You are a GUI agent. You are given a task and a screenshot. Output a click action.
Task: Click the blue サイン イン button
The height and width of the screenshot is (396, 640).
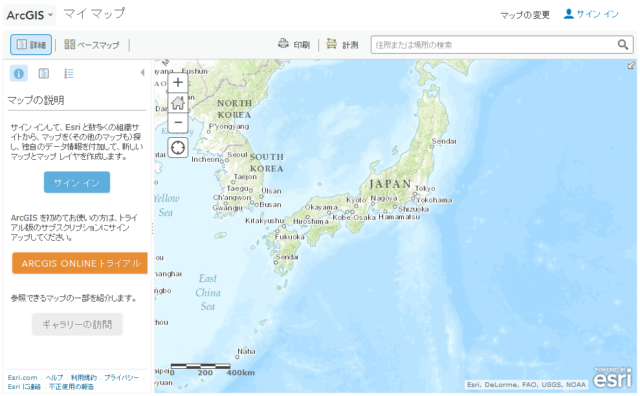(x=77, y=182)
